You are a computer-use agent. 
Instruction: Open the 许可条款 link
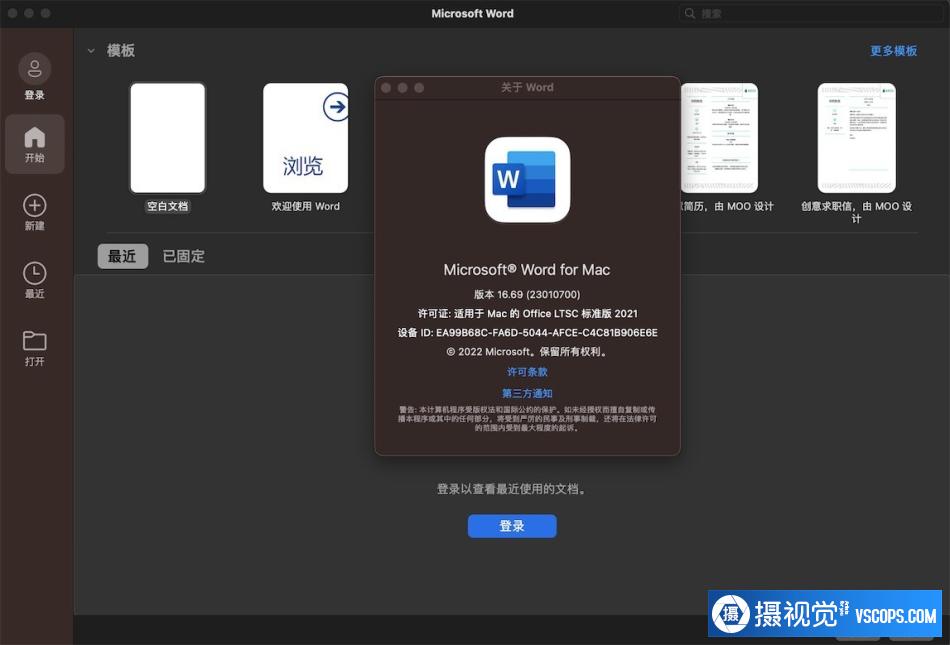[x=527, y=372]
